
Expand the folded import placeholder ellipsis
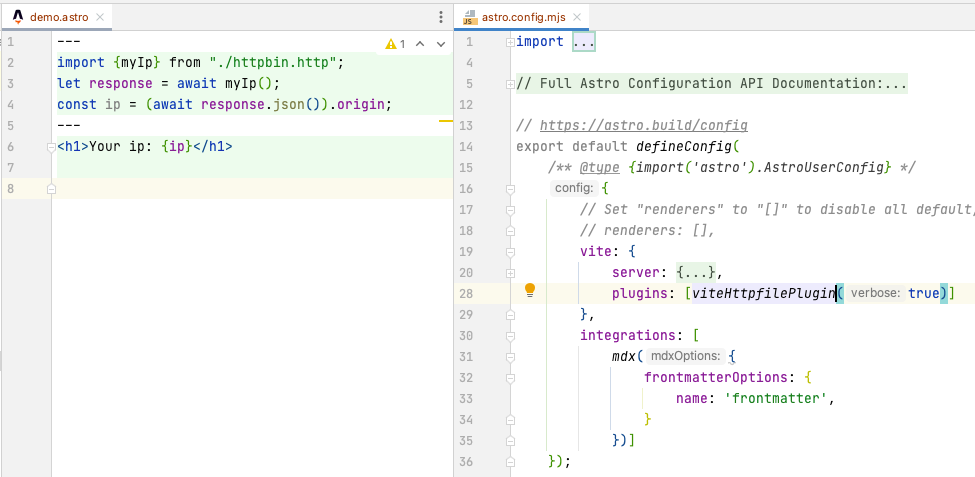point(584,42)
